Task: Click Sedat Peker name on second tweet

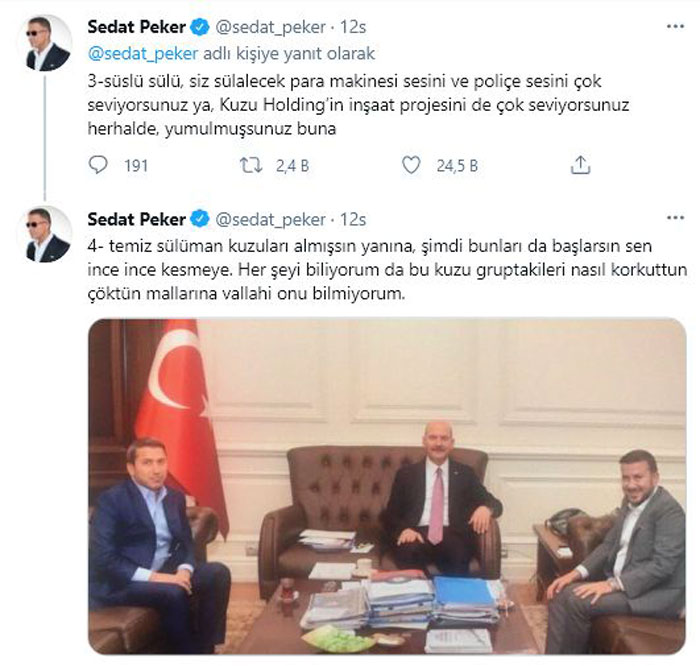Action: [137, 219]
